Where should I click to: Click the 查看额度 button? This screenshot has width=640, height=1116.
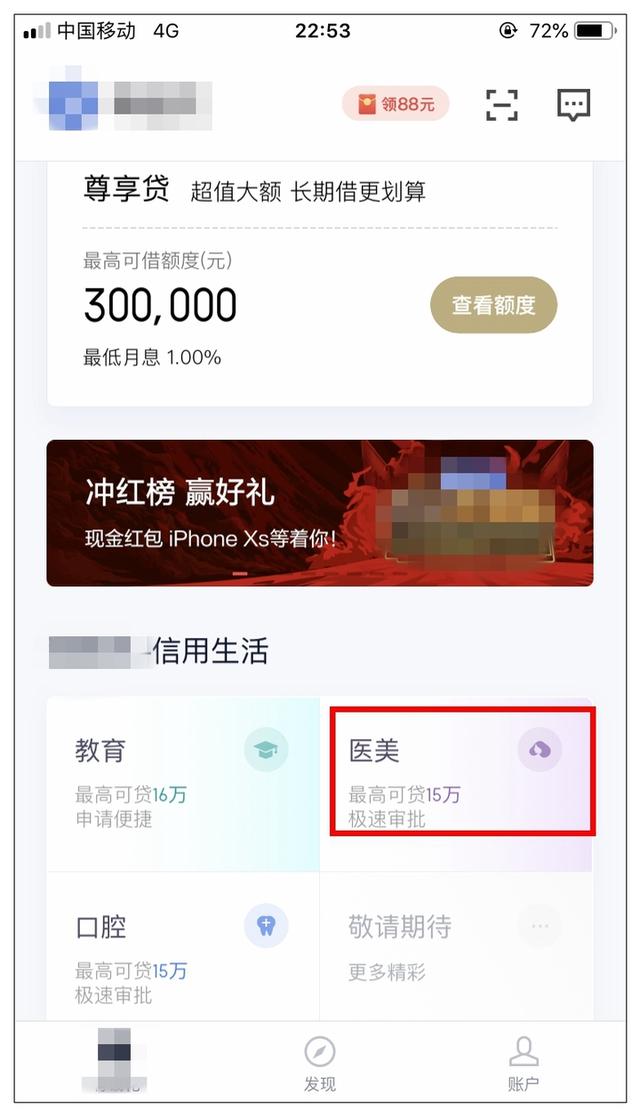tap(493, 305)
